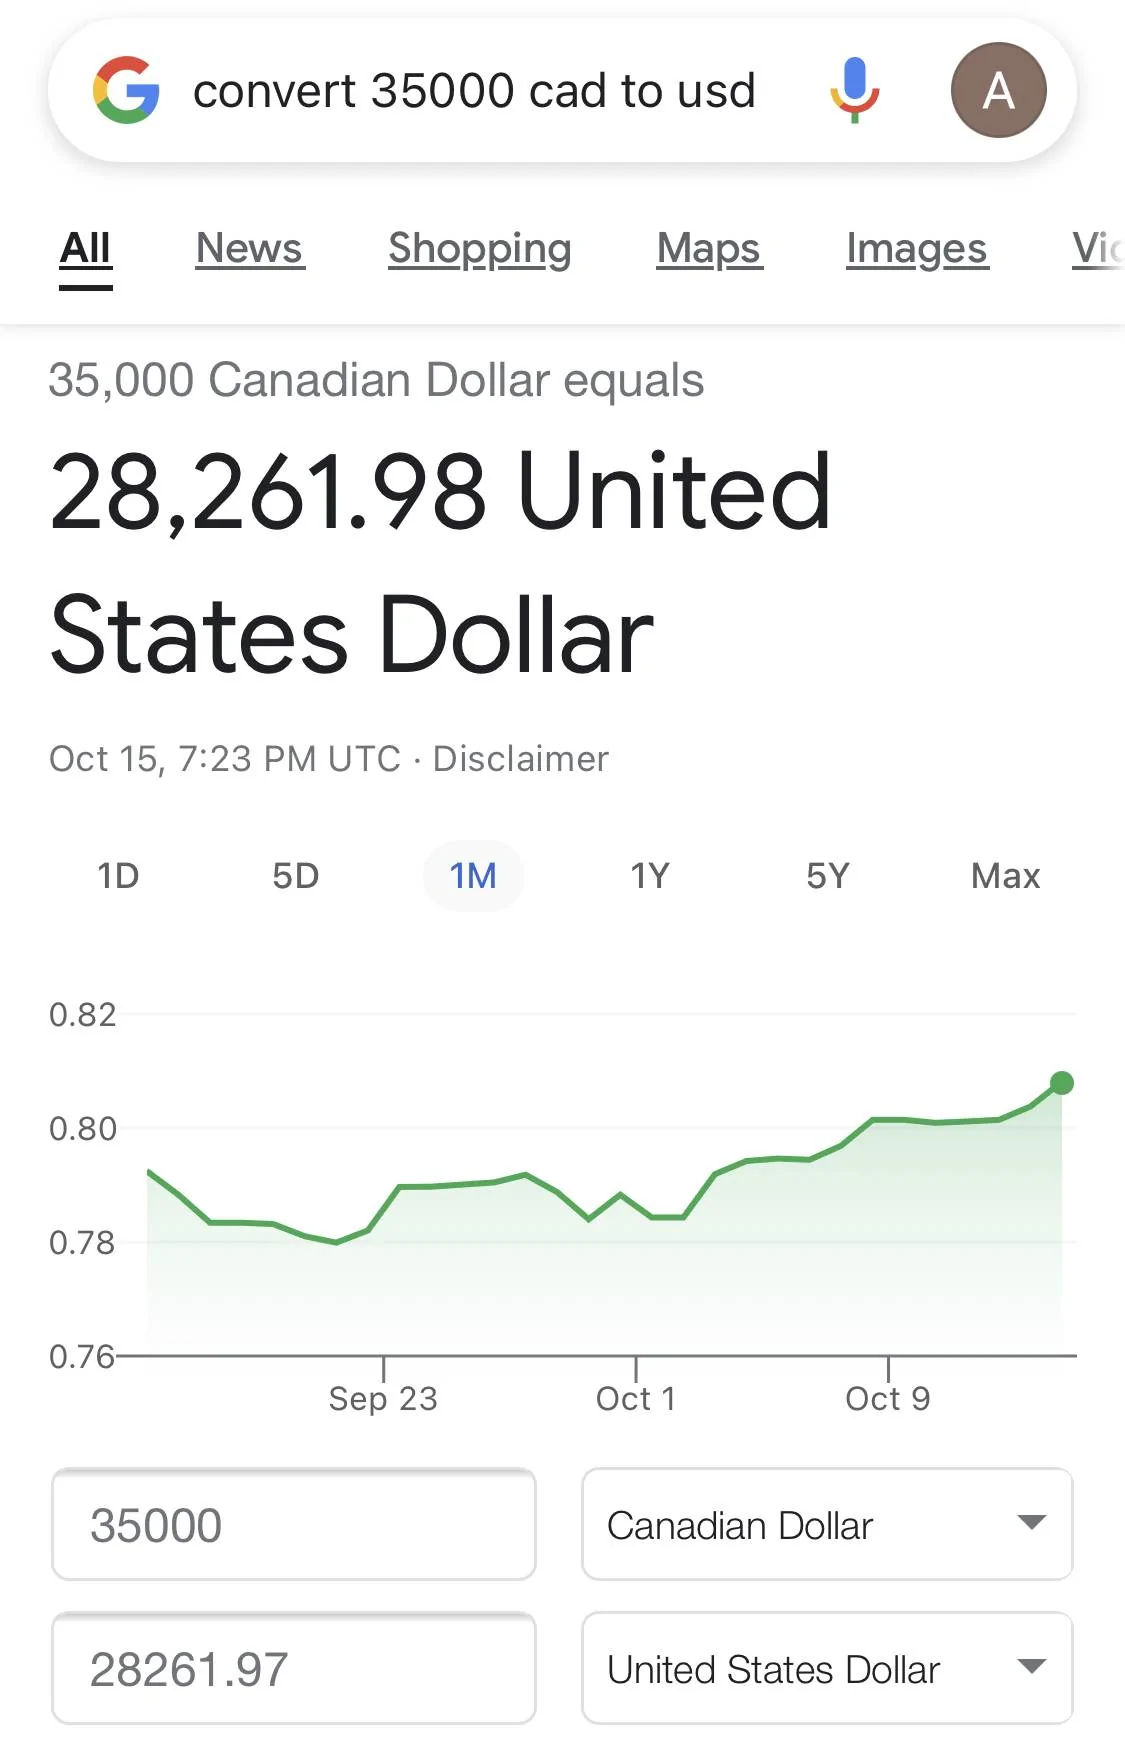Select the 1M chart range

473,876
